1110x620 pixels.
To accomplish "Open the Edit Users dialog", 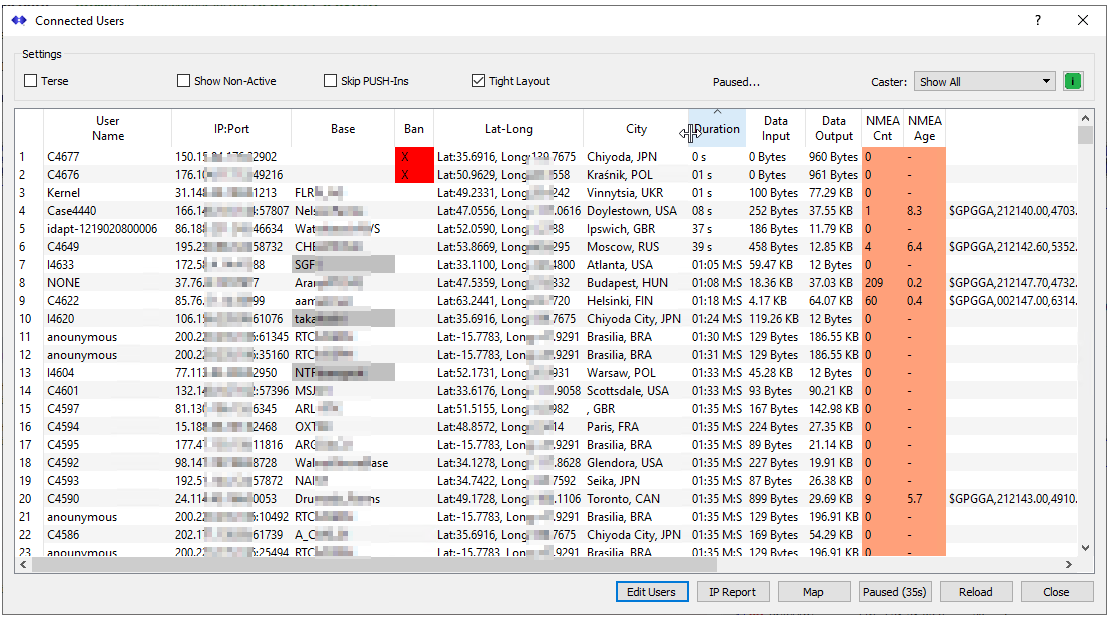I will [651, 592].
